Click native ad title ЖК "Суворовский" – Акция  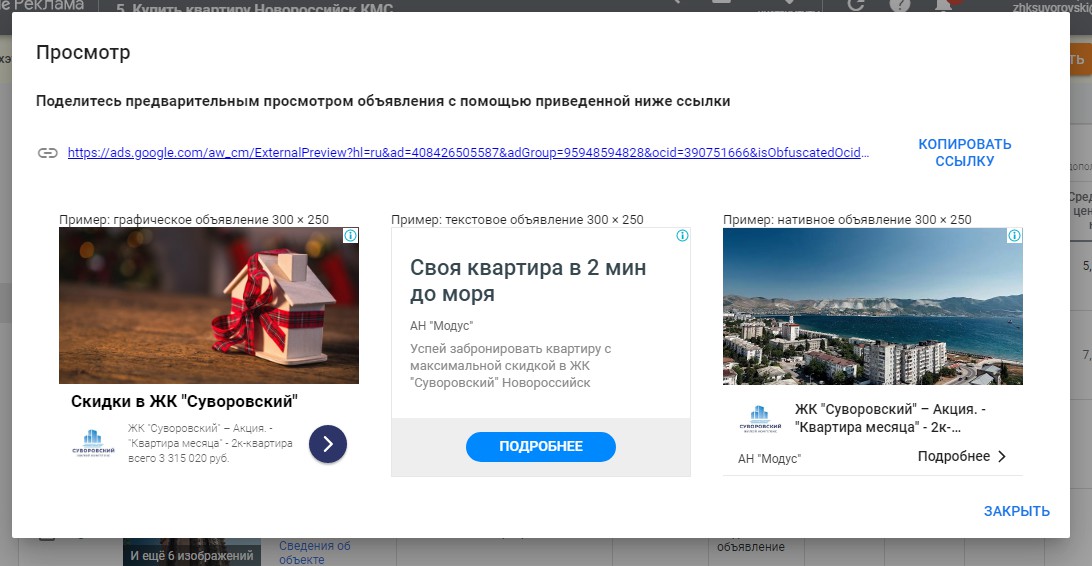click(x=891, y=418)
